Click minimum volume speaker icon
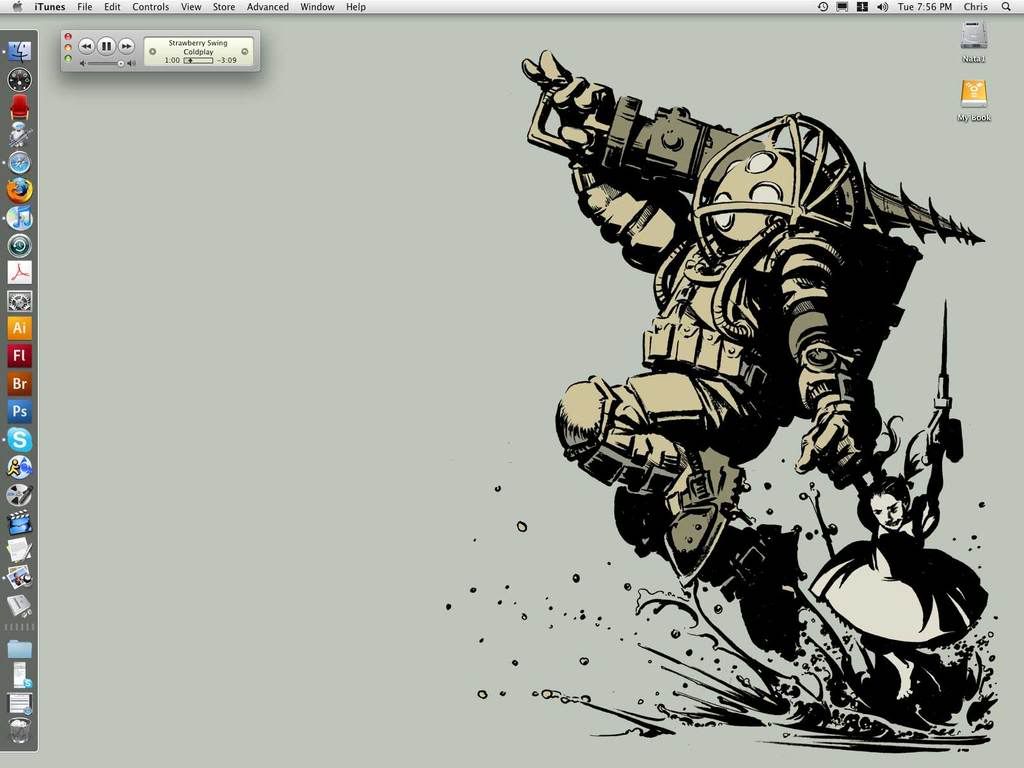This screenshot has height=768, width=1024. click(x=83, y=63)
